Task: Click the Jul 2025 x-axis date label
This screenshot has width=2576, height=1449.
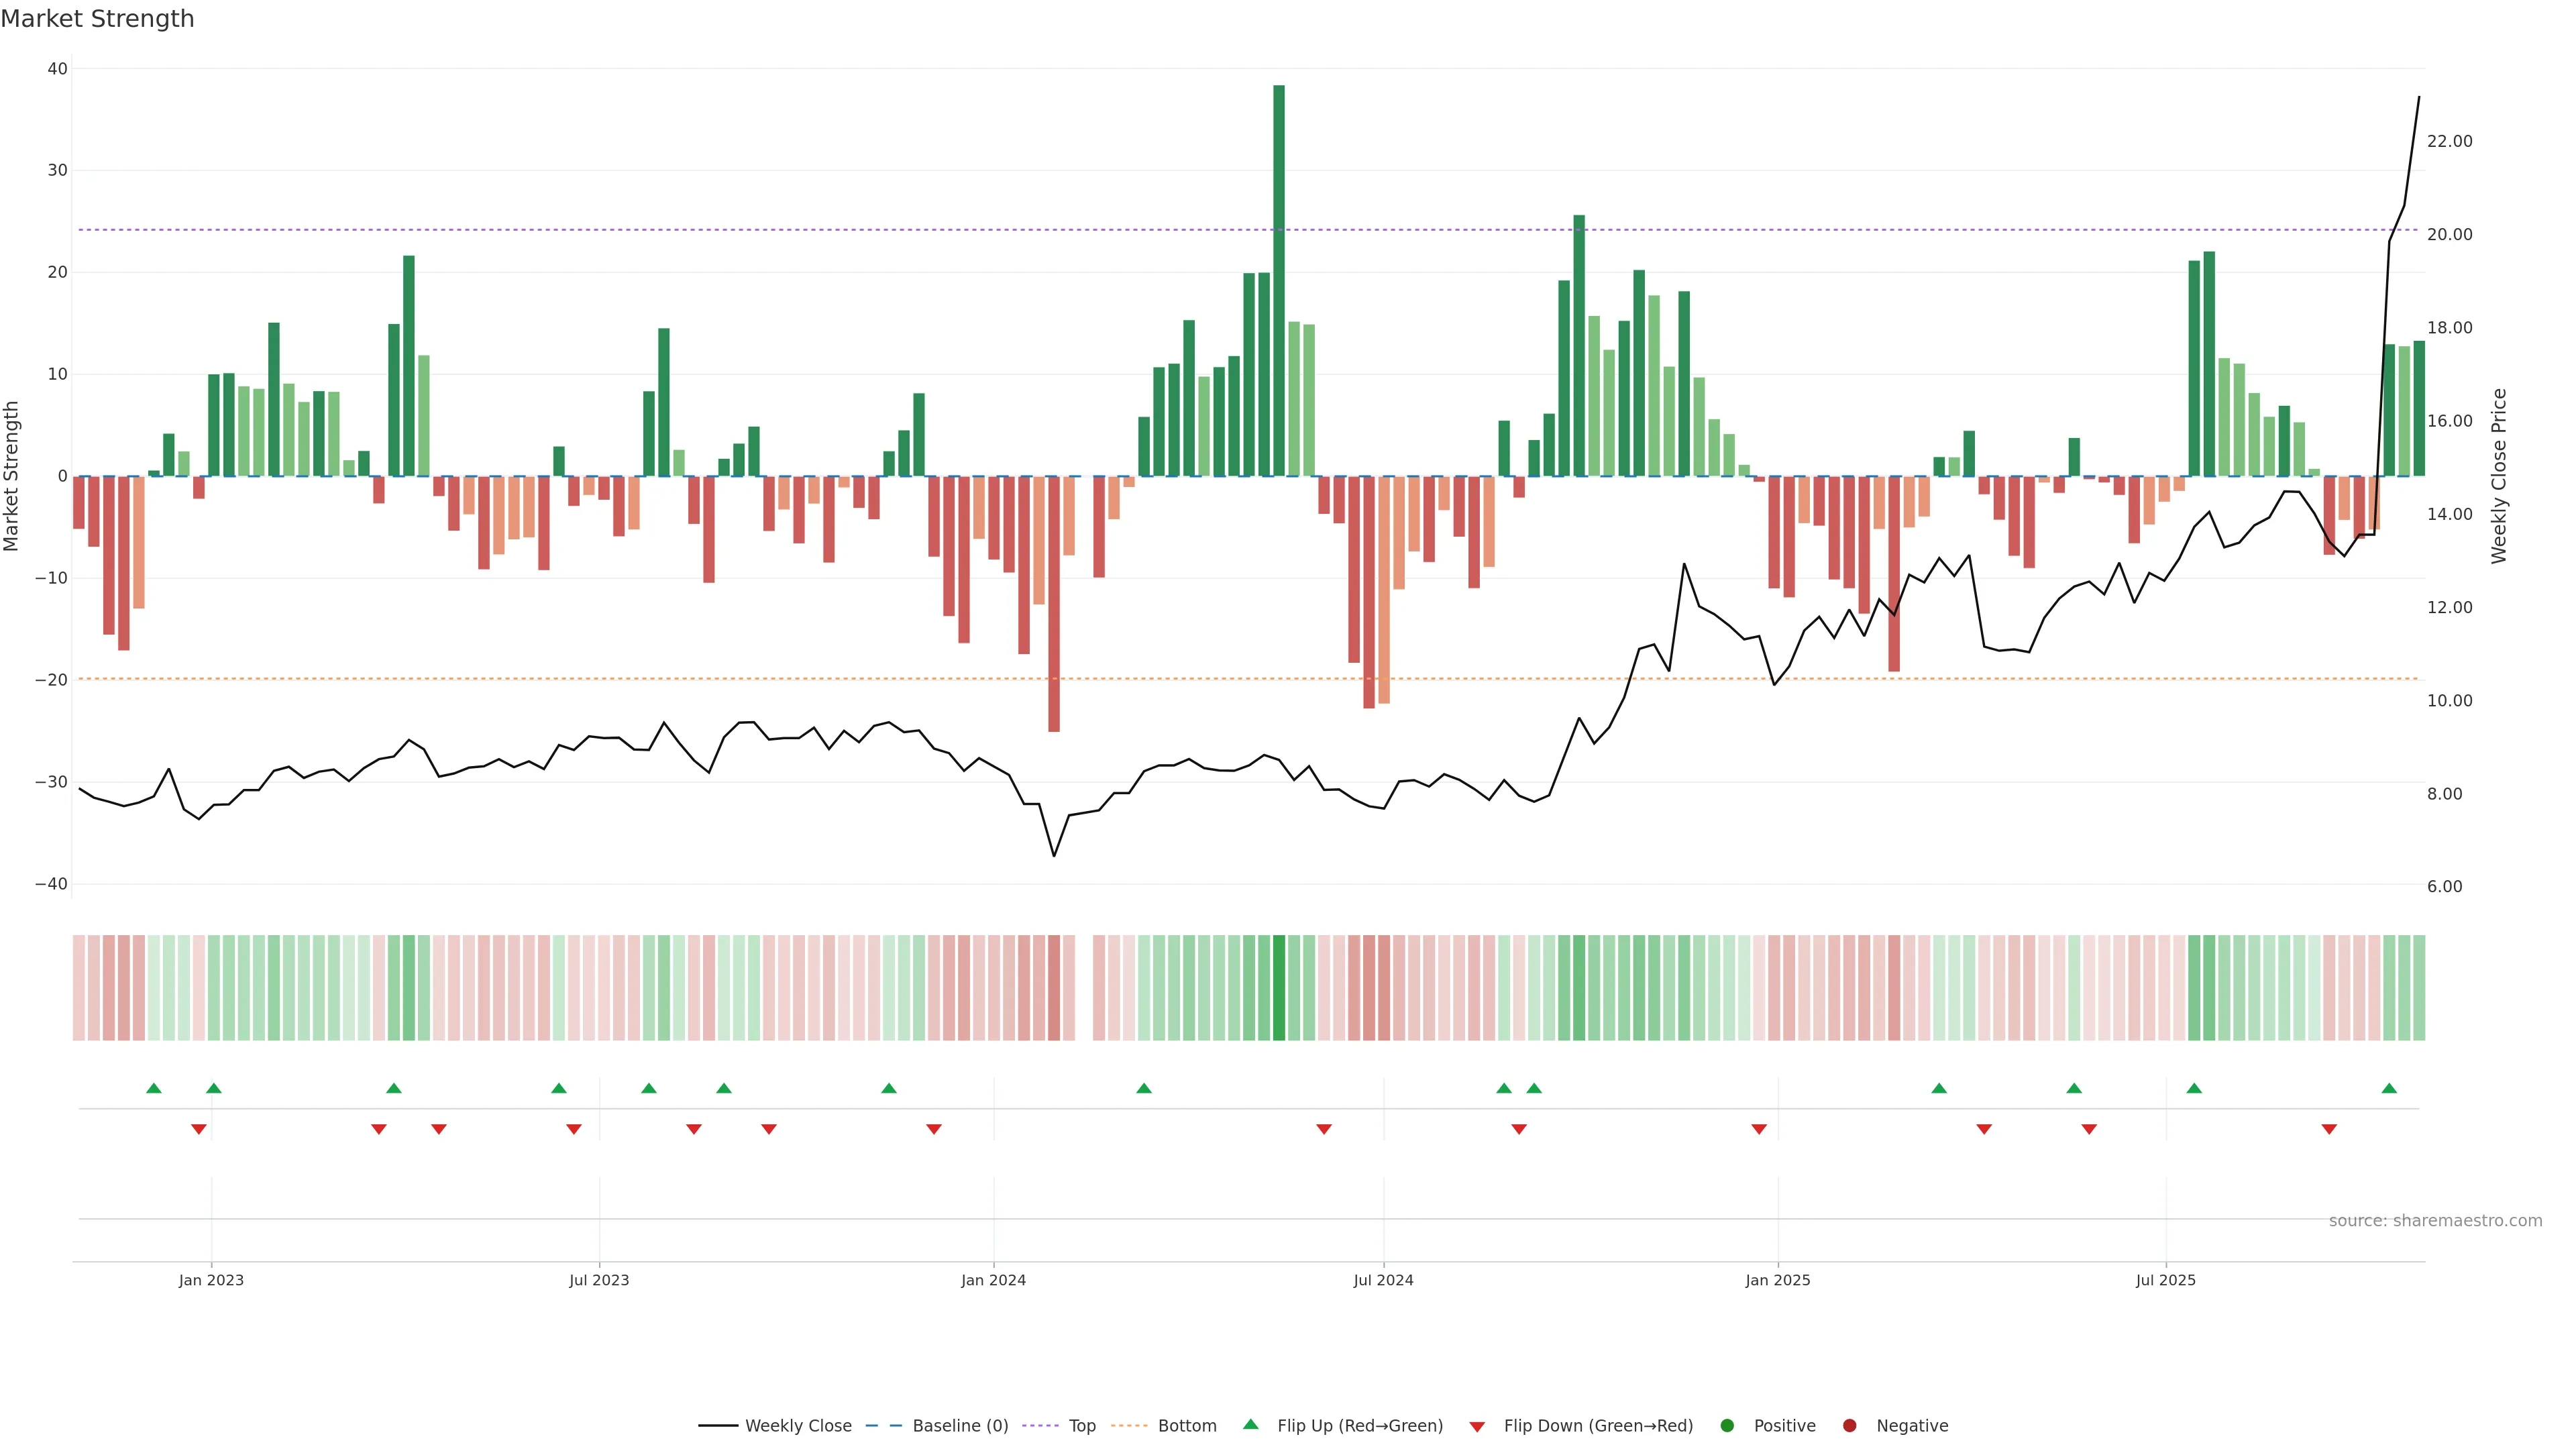Action: click(2165, 1280)
